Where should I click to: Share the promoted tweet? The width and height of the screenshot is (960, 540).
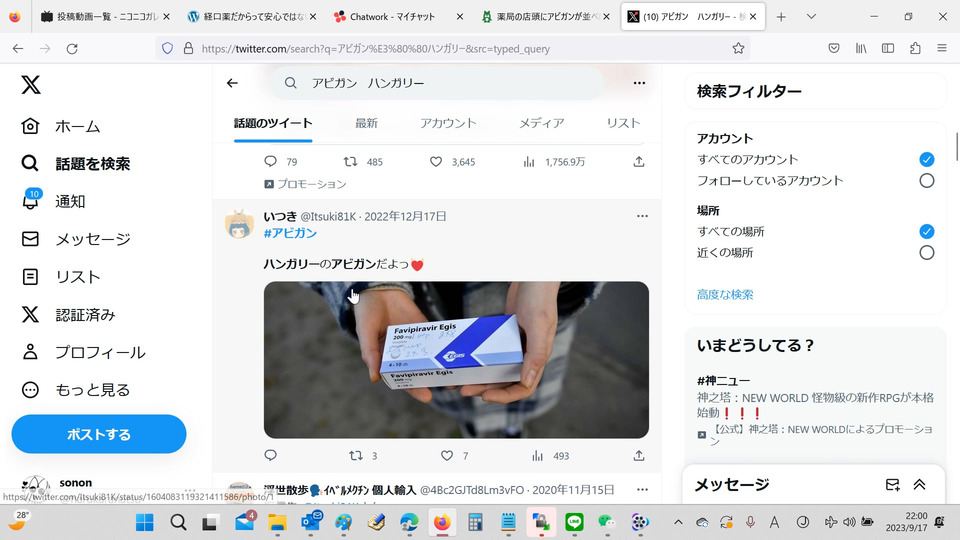pos(639,162)
